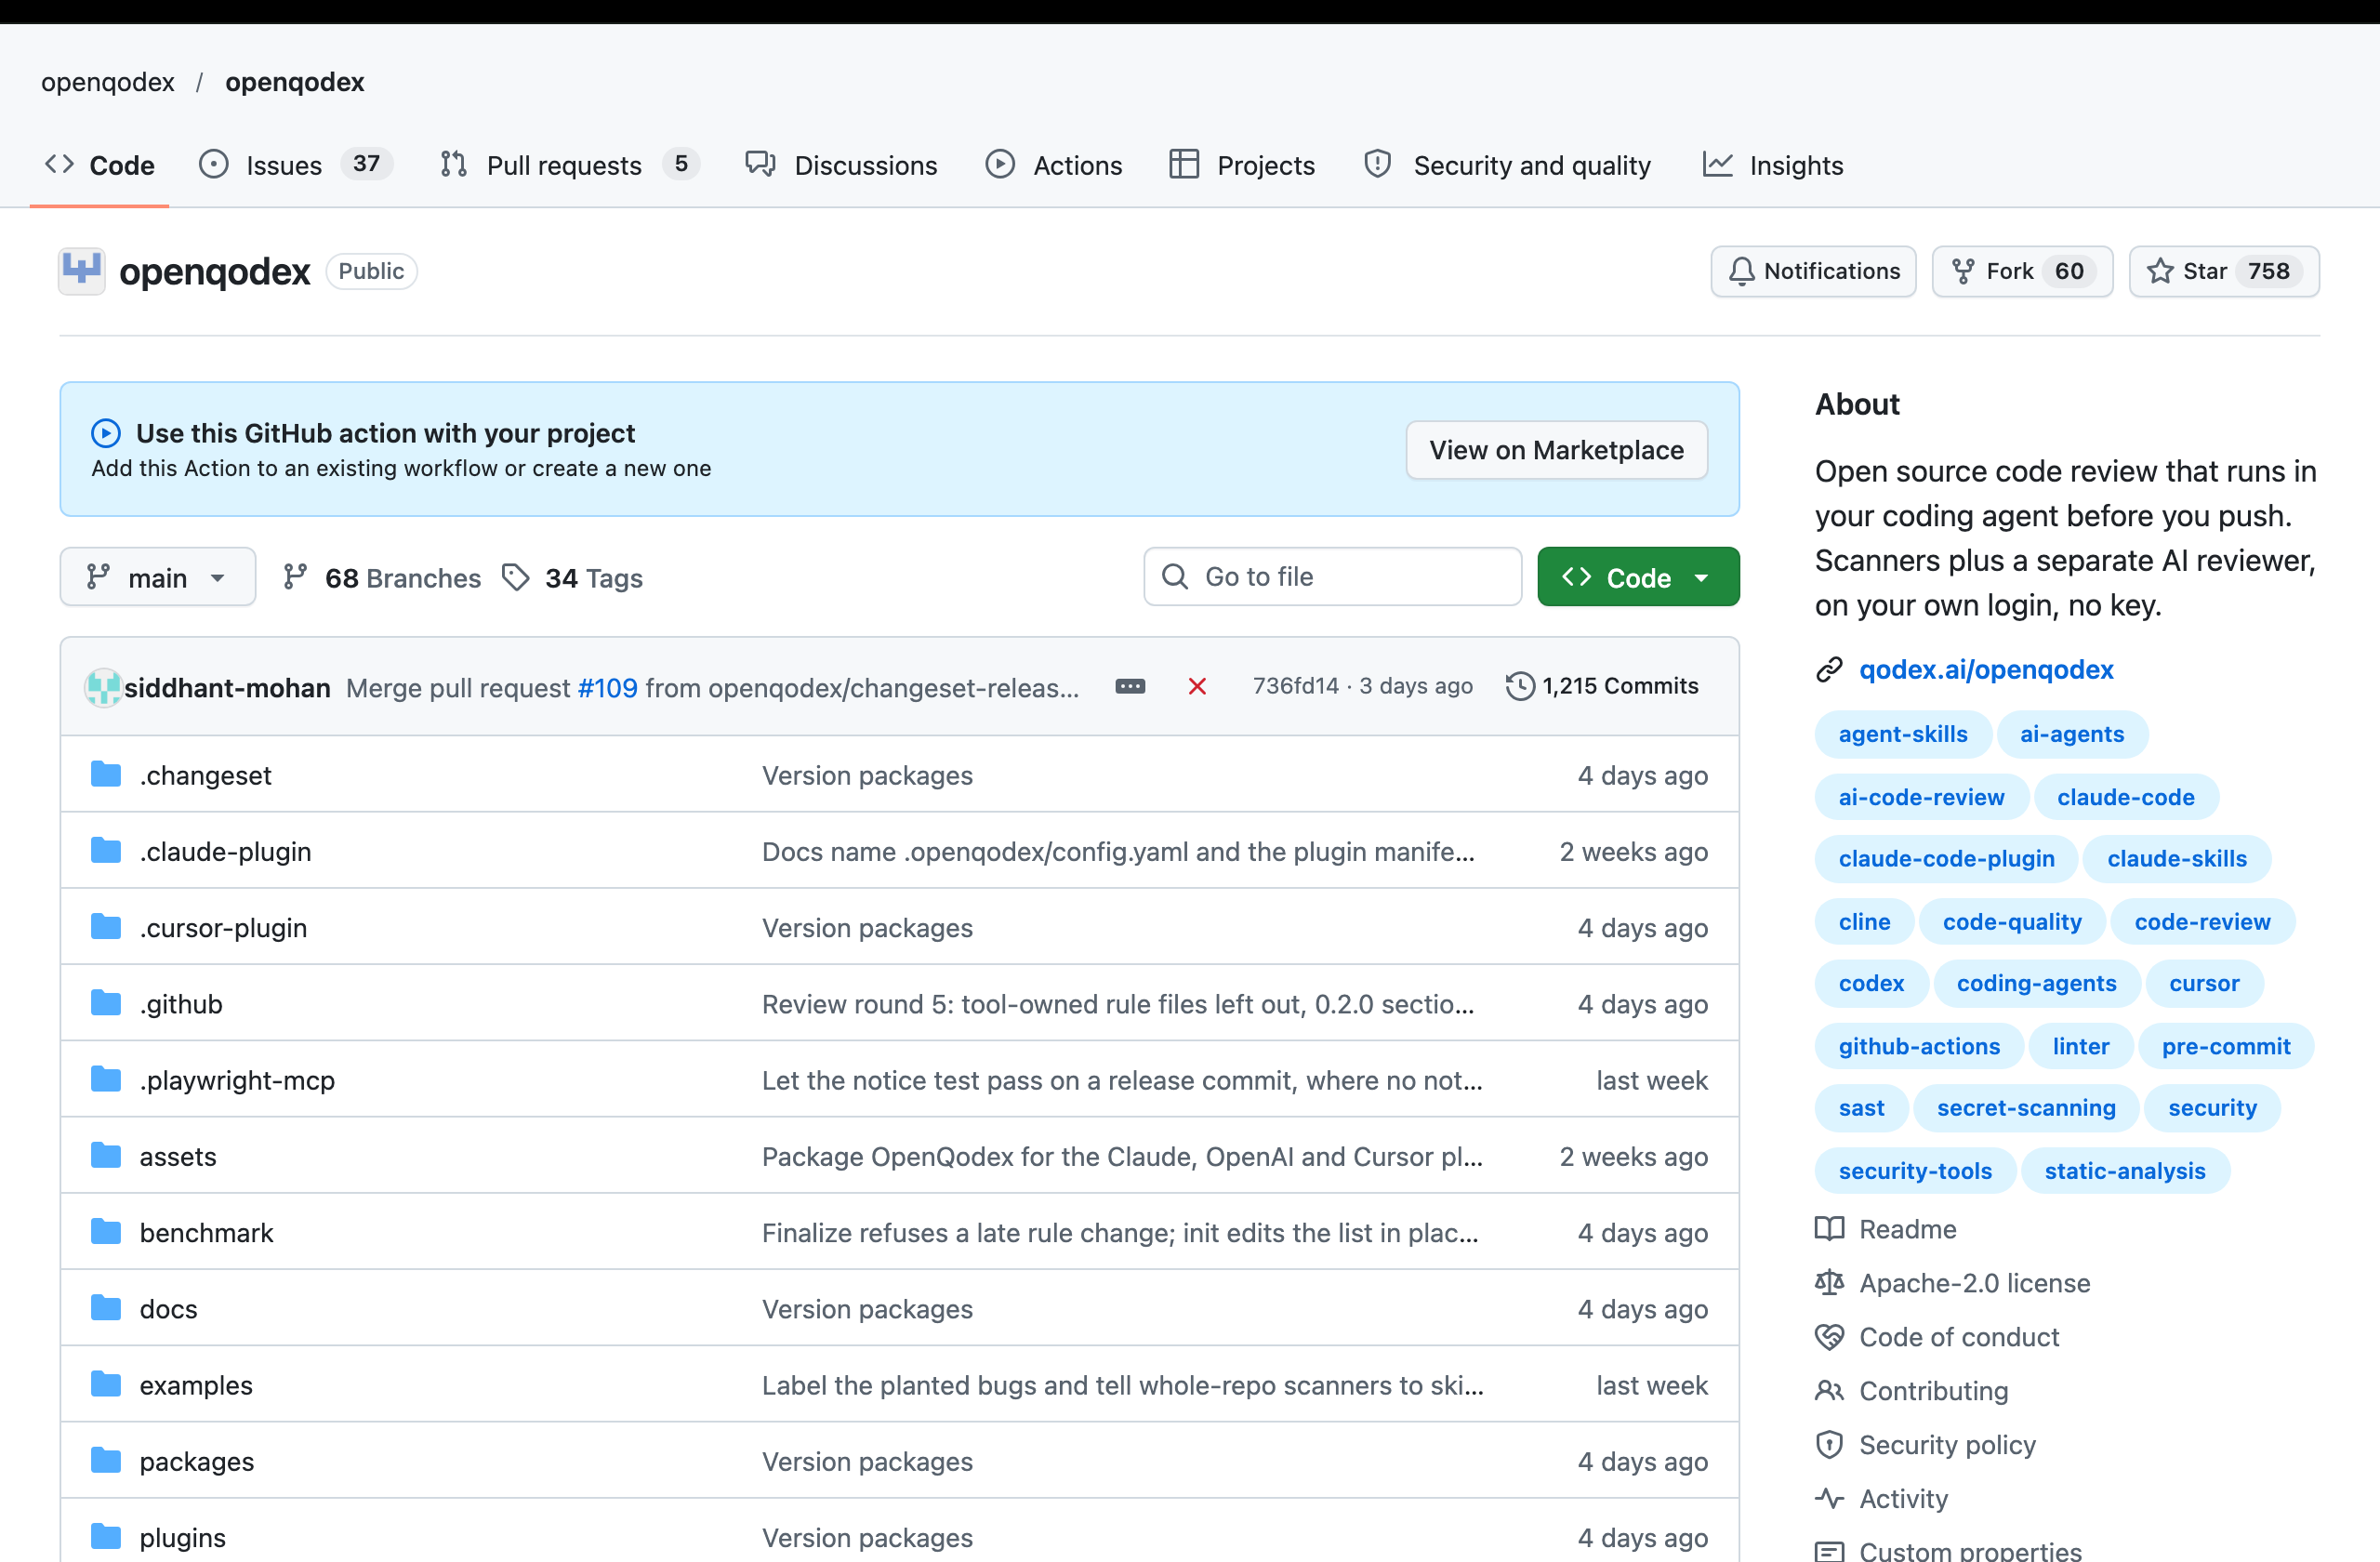Open pull request #109 link
Image resolution: width=2380 pixels, height=1562 pixels.
[607, 687]
